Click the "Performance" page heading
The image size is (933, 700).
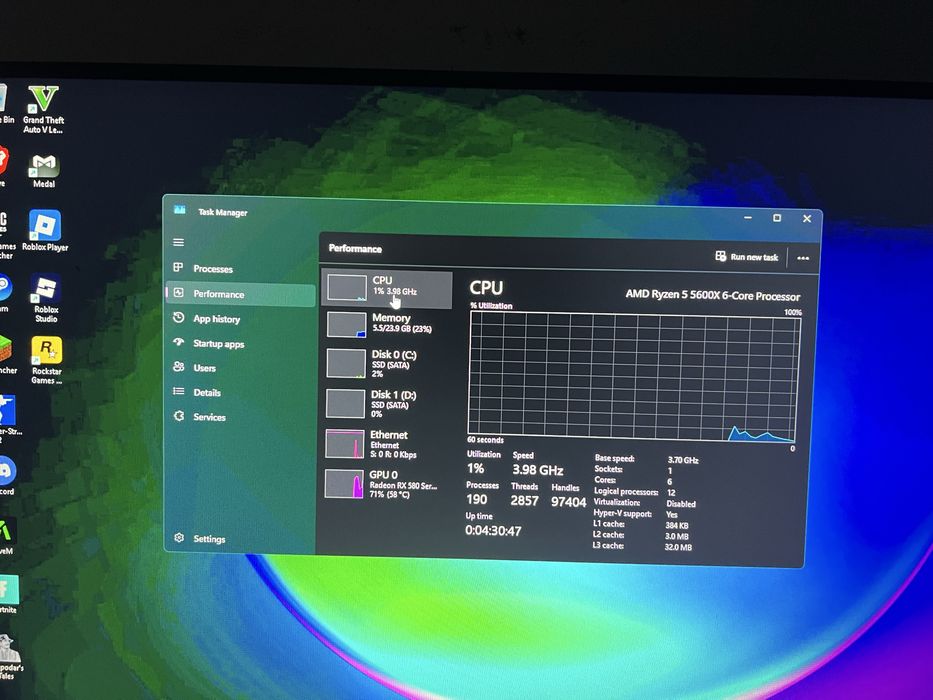(355, 248)
